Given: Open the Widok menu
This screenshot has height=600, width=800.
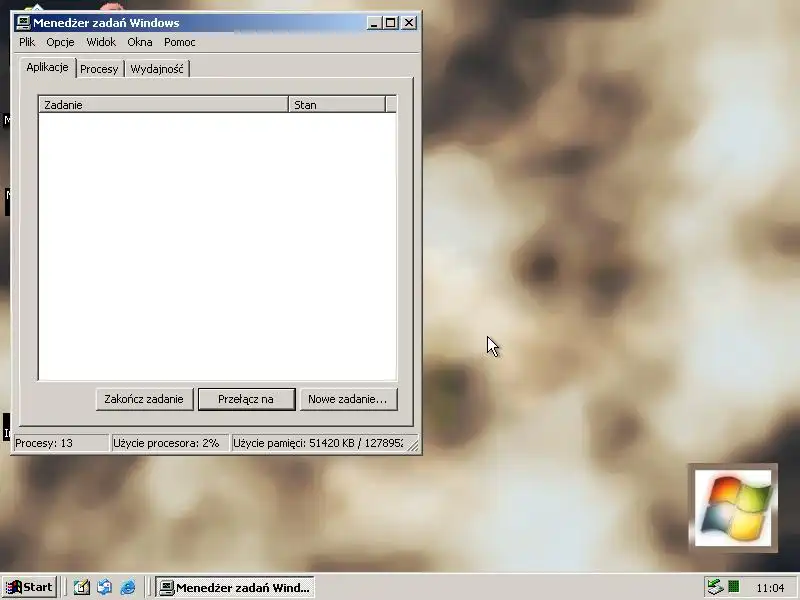Looking at the screenshot, I should [x=101, y=42].
